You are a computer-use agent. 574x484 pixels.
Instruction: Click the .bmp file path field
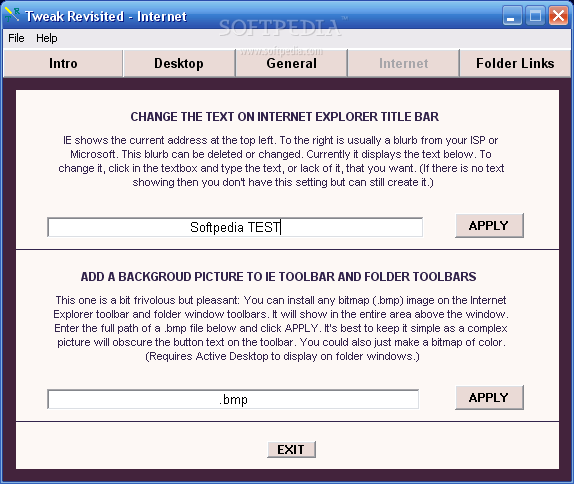click(233, 399)
